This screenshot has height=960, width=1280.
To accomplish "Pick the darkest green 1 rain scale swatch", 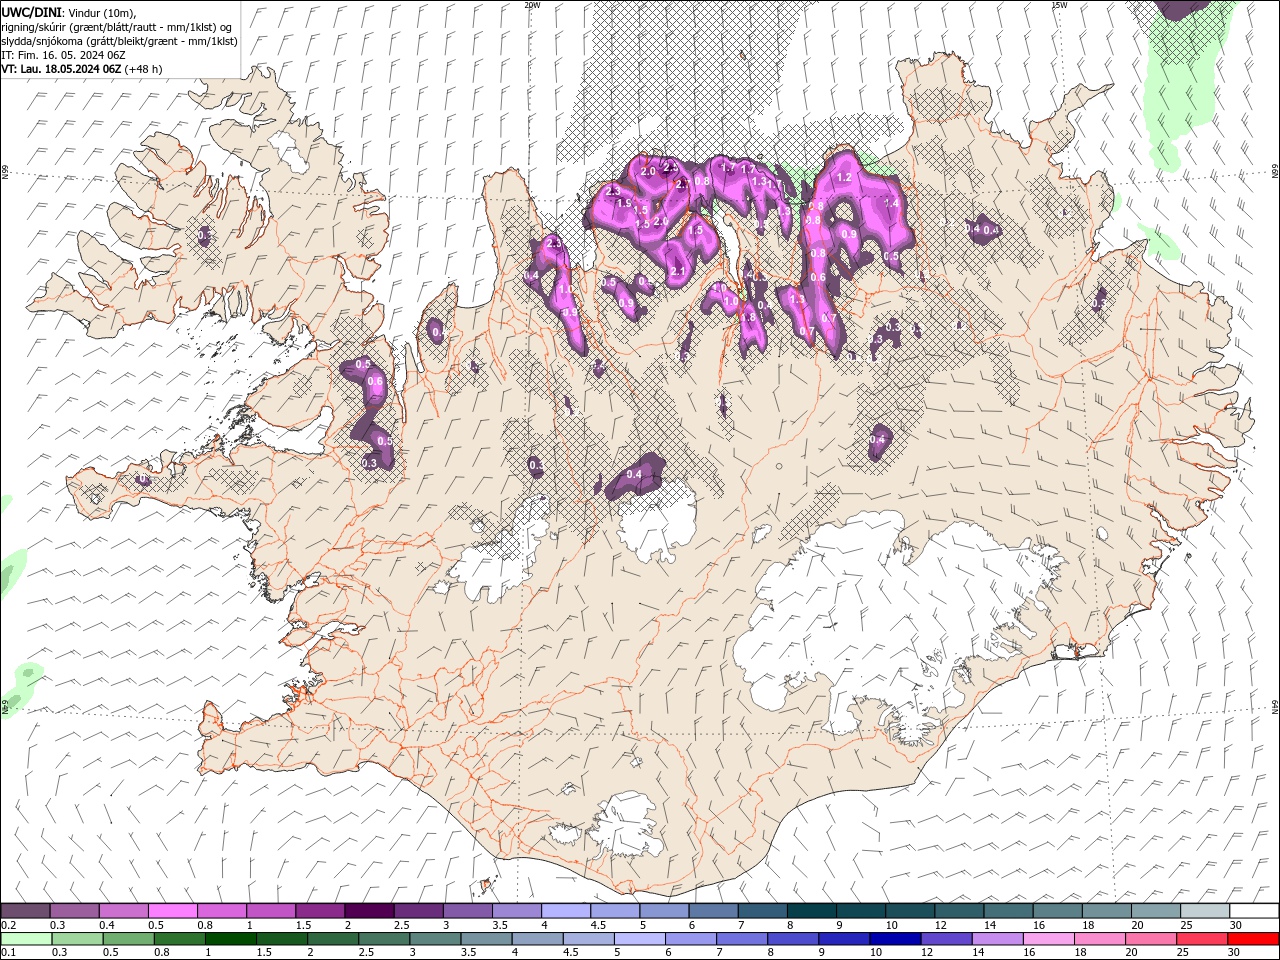I will (231, 939).
